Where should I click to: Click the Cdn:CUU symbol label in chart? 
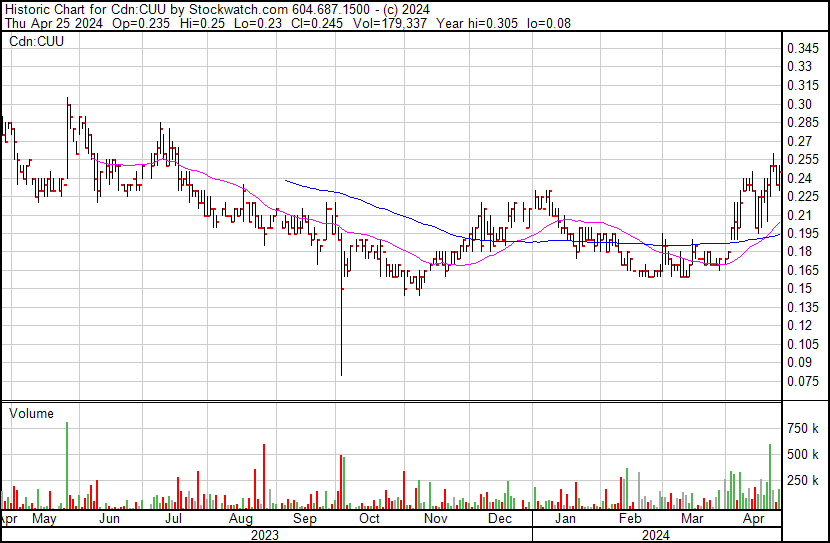click(37, 41)
